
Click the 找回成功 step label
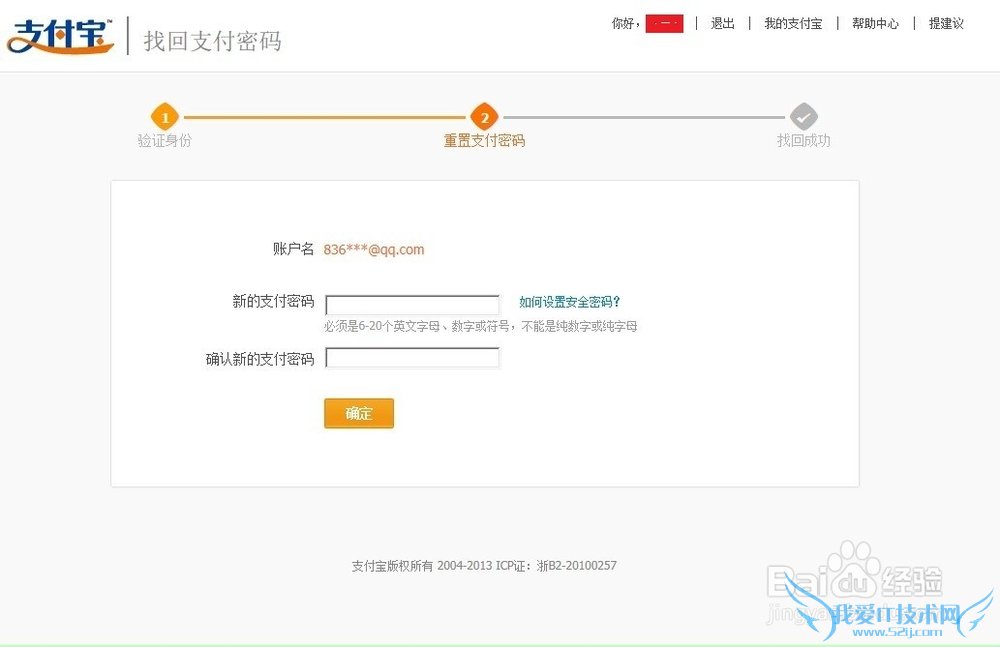tap(804, 140)
